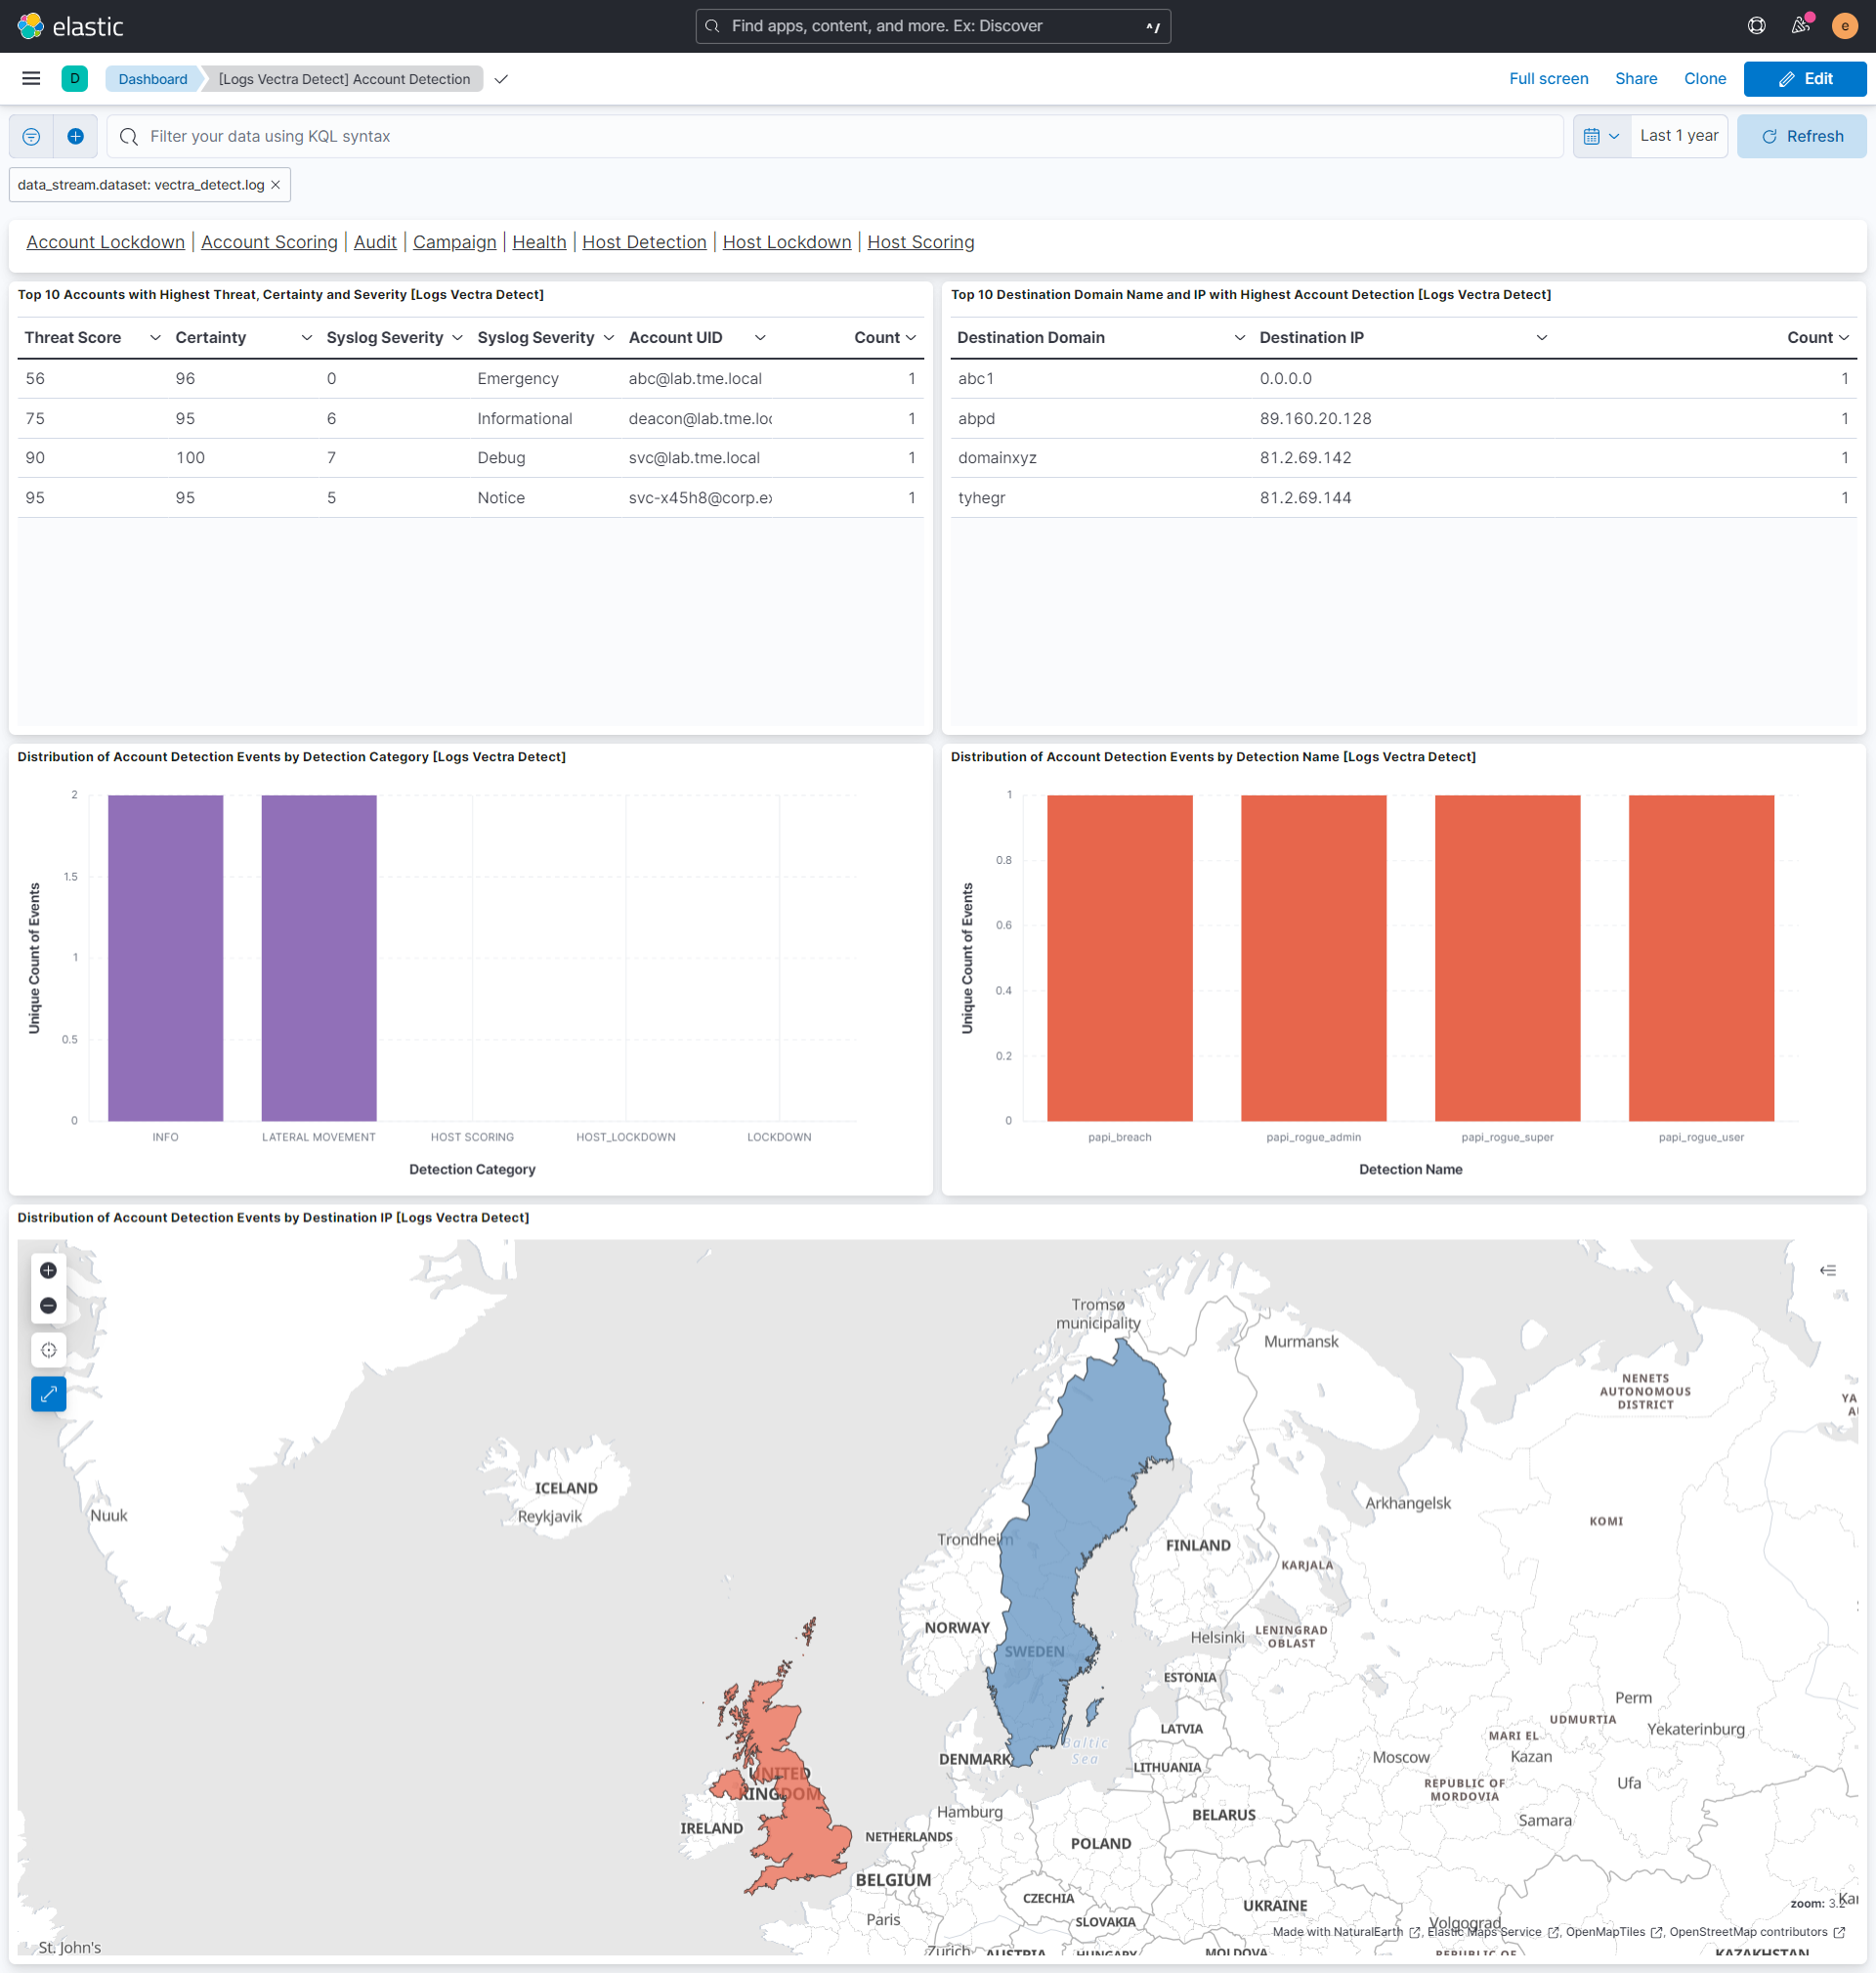
Task: Fit map to data bounds
Action: click(48, 1350)
